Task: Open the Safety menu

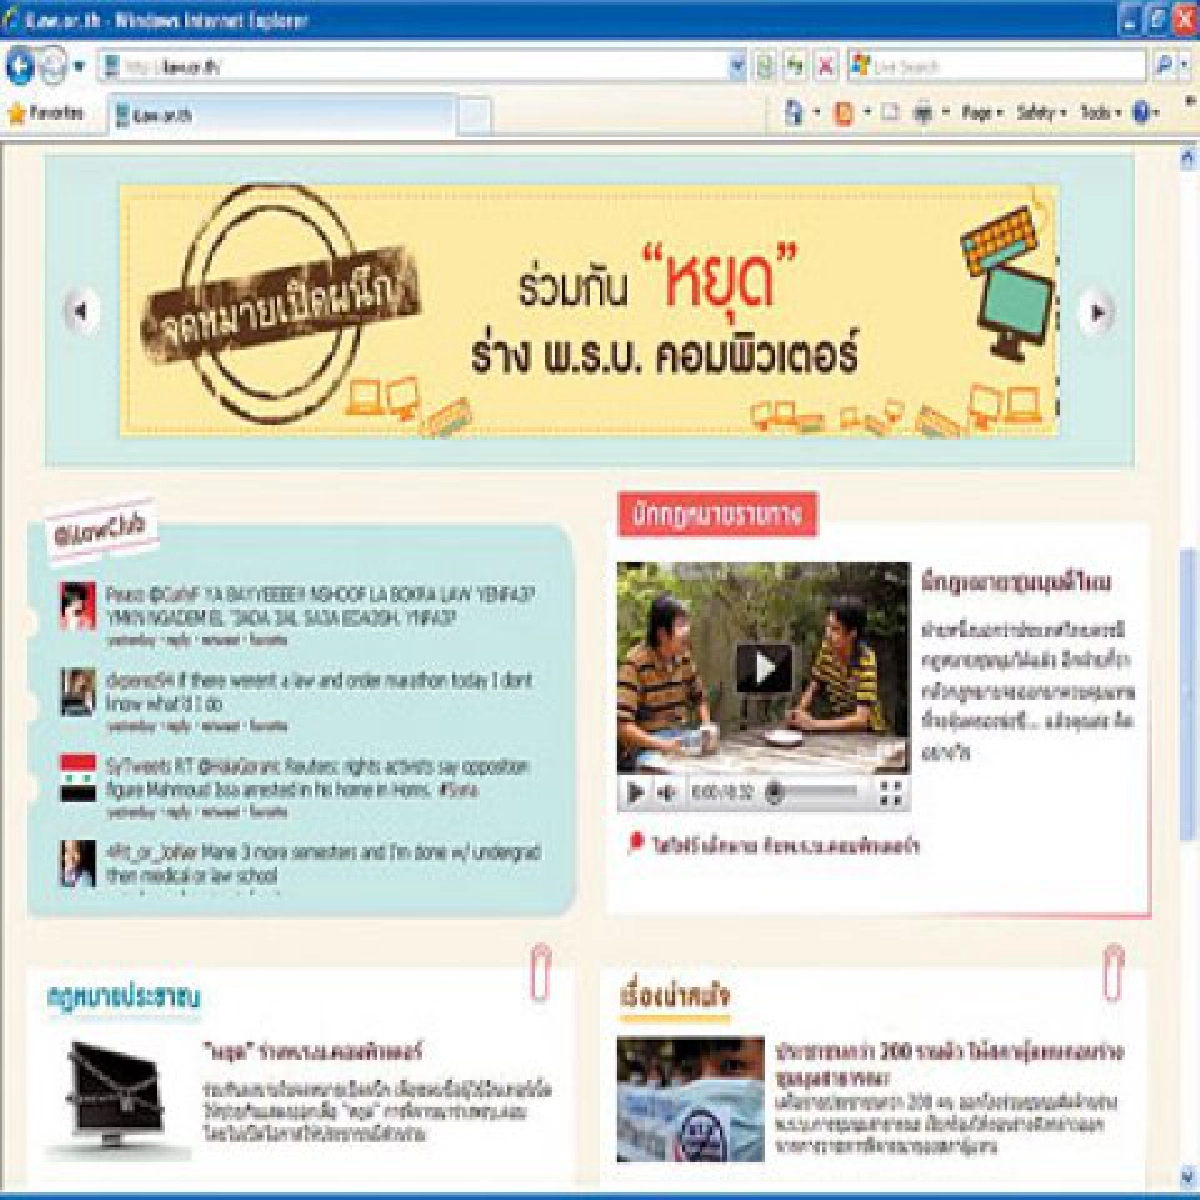Action: click(x=1041, y=113)
